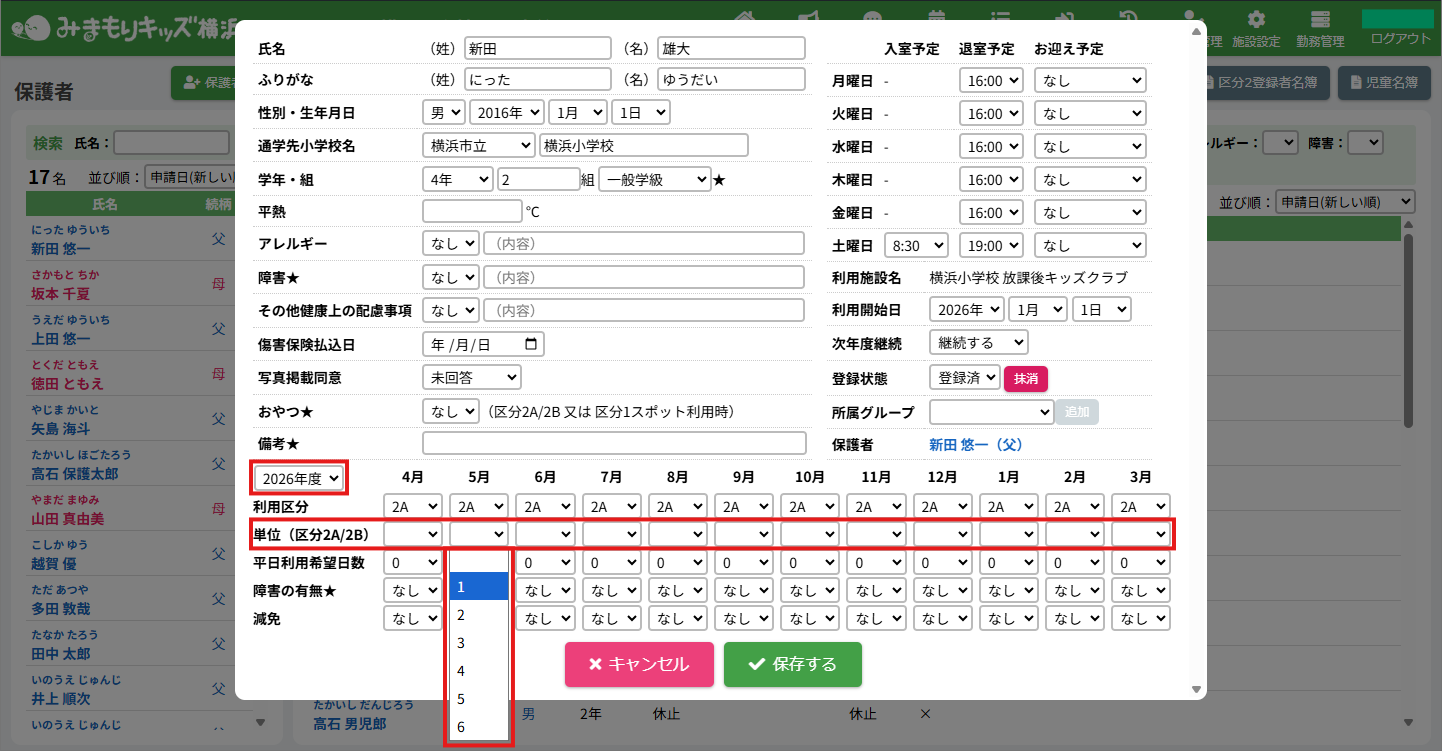Open the 所属グループ dropdown
The image size is (1442, 751).
click(x=991, y=412)
